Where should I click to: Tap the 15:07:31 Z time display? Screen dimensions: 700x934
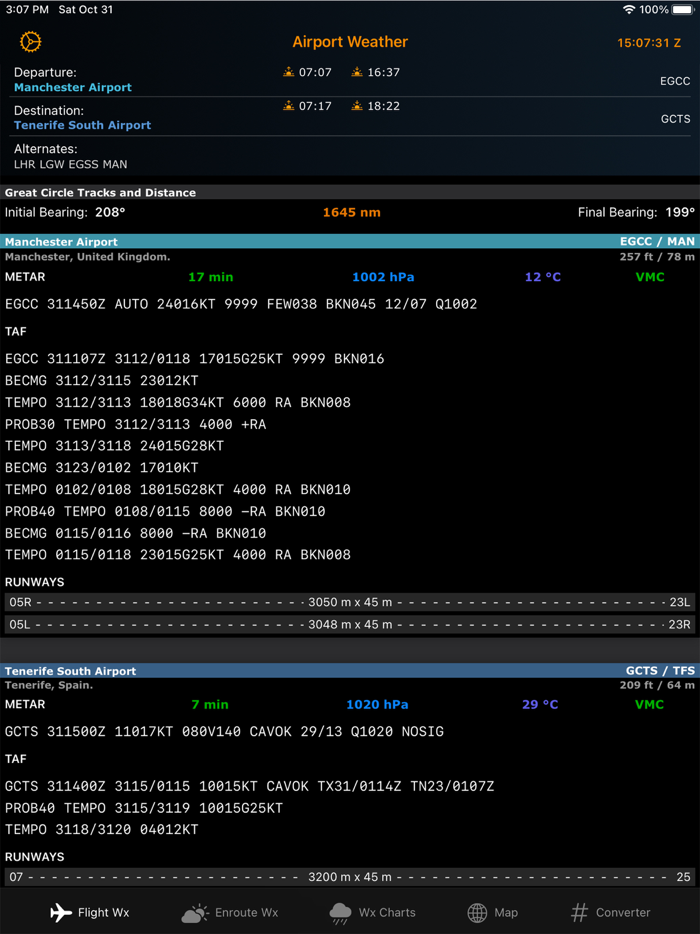pyautogui.click(x=649, y=43)
